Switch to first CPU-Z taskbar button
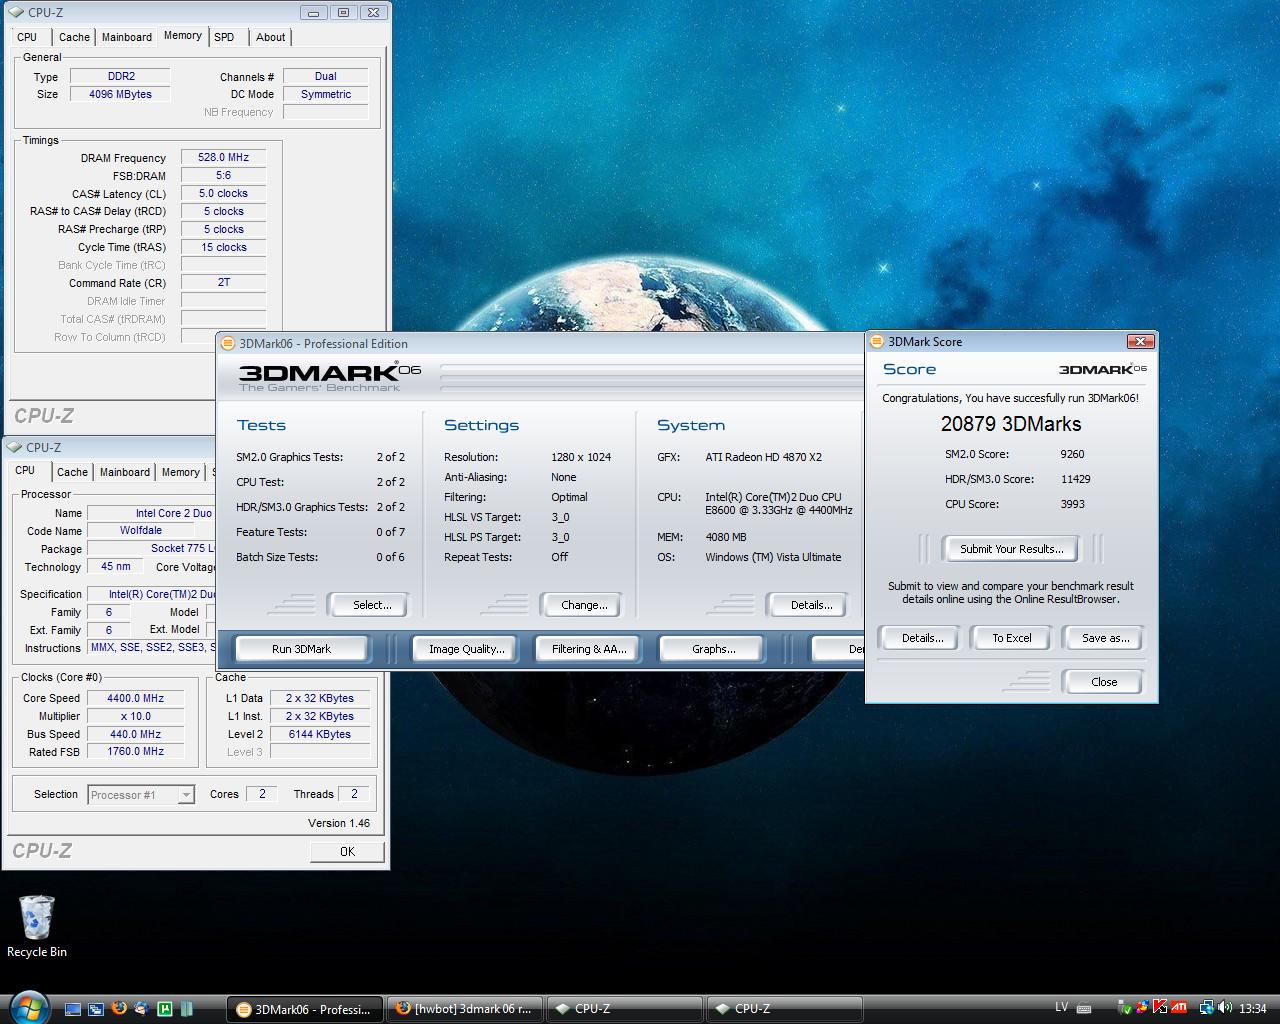 tap(625, 1009)
